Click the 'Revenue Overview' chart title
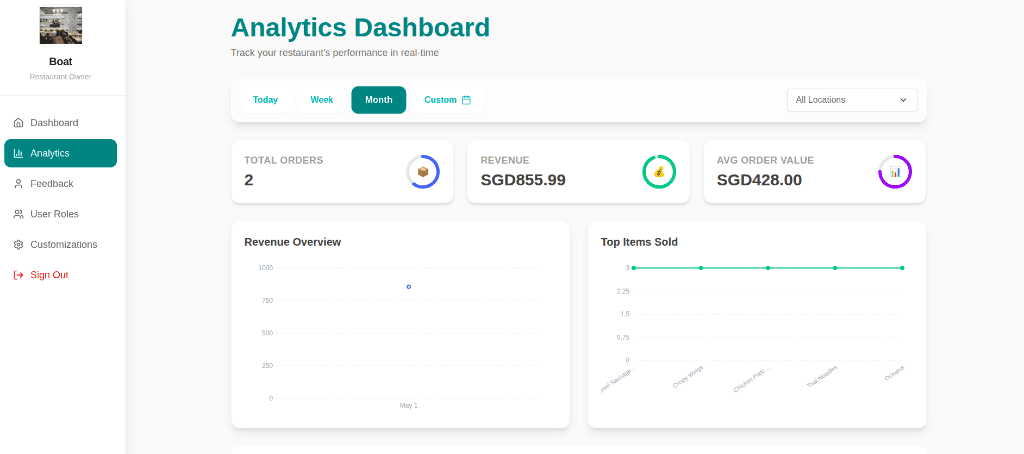 (x=293, y=242)
